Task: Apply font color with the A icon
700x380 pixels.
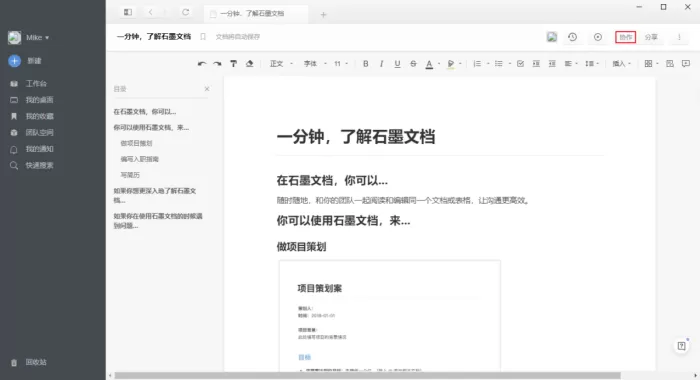Action: pyautogui.click(x=429, y=64)
